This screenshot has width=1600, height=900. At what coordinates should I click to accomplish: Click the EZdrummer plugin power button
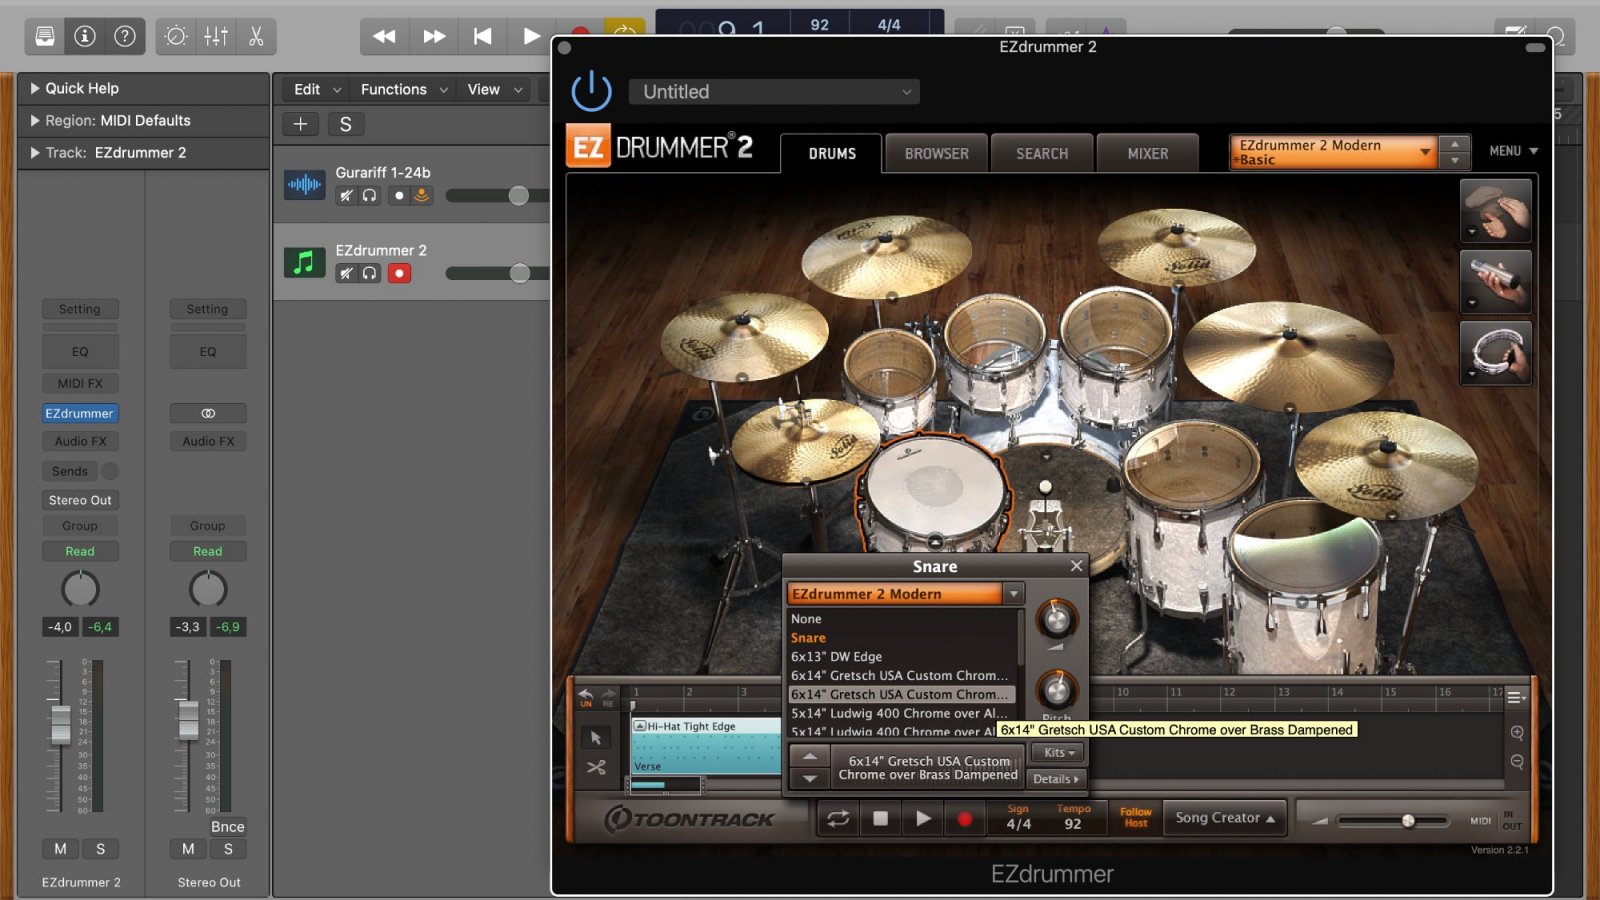(x=591, y=91)
